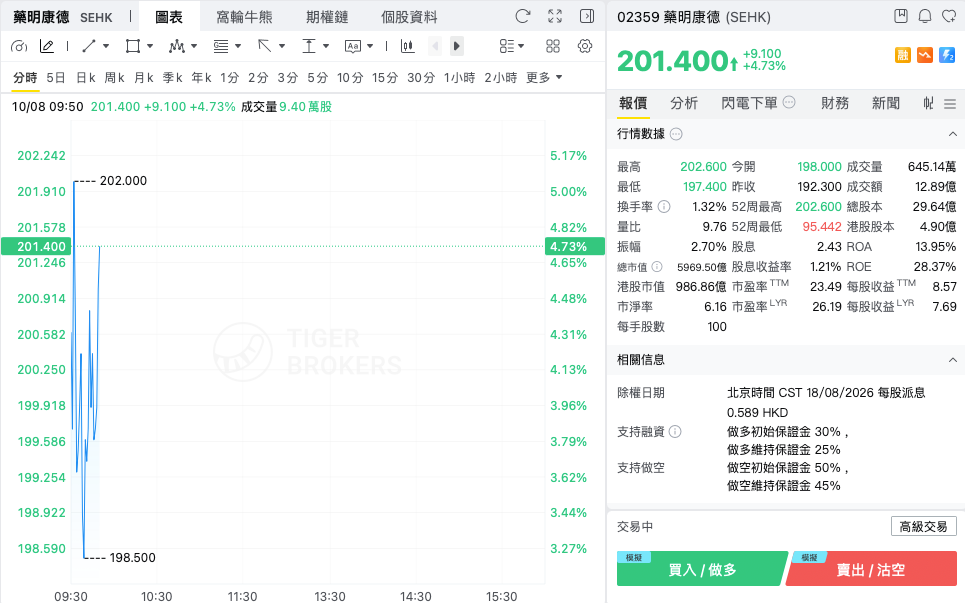Select the trend line drawing tool
This screenshot has width=965, height=603.
(x=89, y=46)
